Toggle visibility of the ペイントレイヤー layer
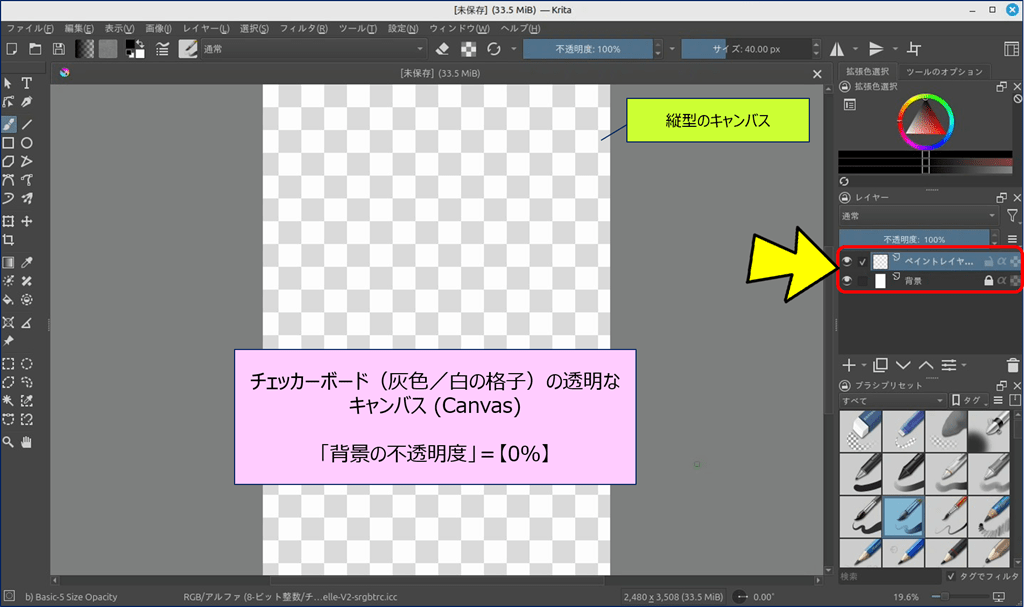This screenshot has height=607, width=1024. [847, 261]
